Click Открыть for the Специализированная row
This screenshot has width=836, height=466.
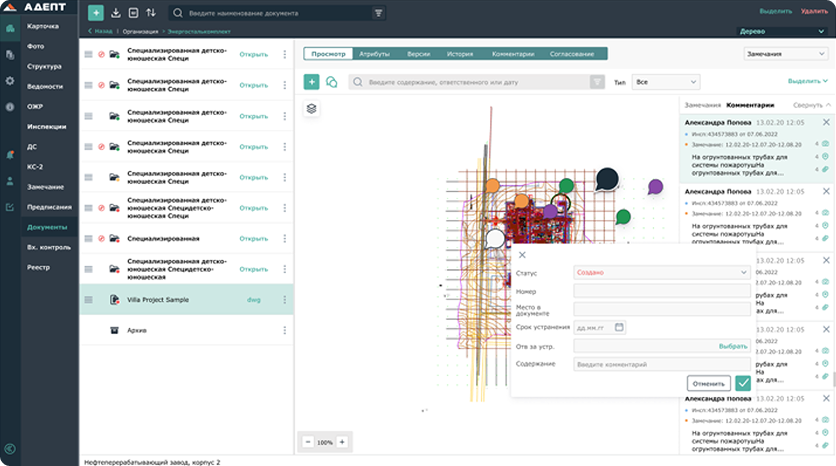tap(254, 238)
